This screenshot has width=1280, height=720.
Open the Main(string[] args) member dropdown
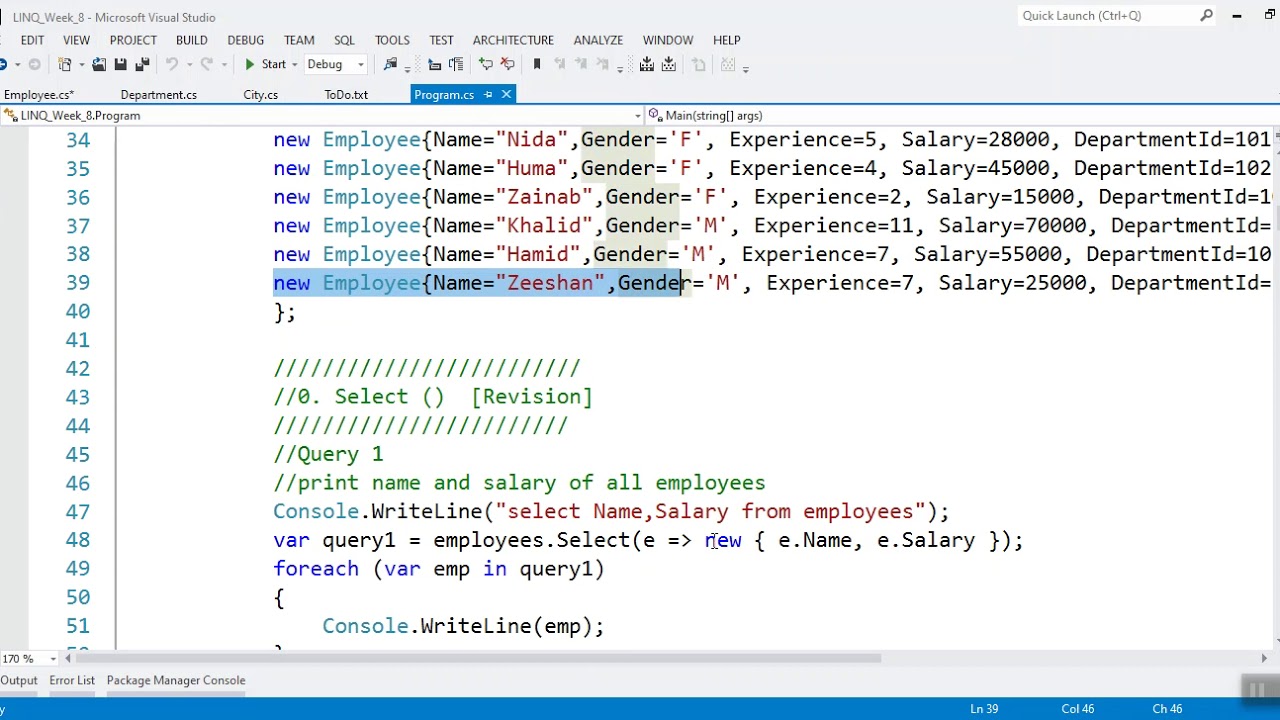pos(962,116)
